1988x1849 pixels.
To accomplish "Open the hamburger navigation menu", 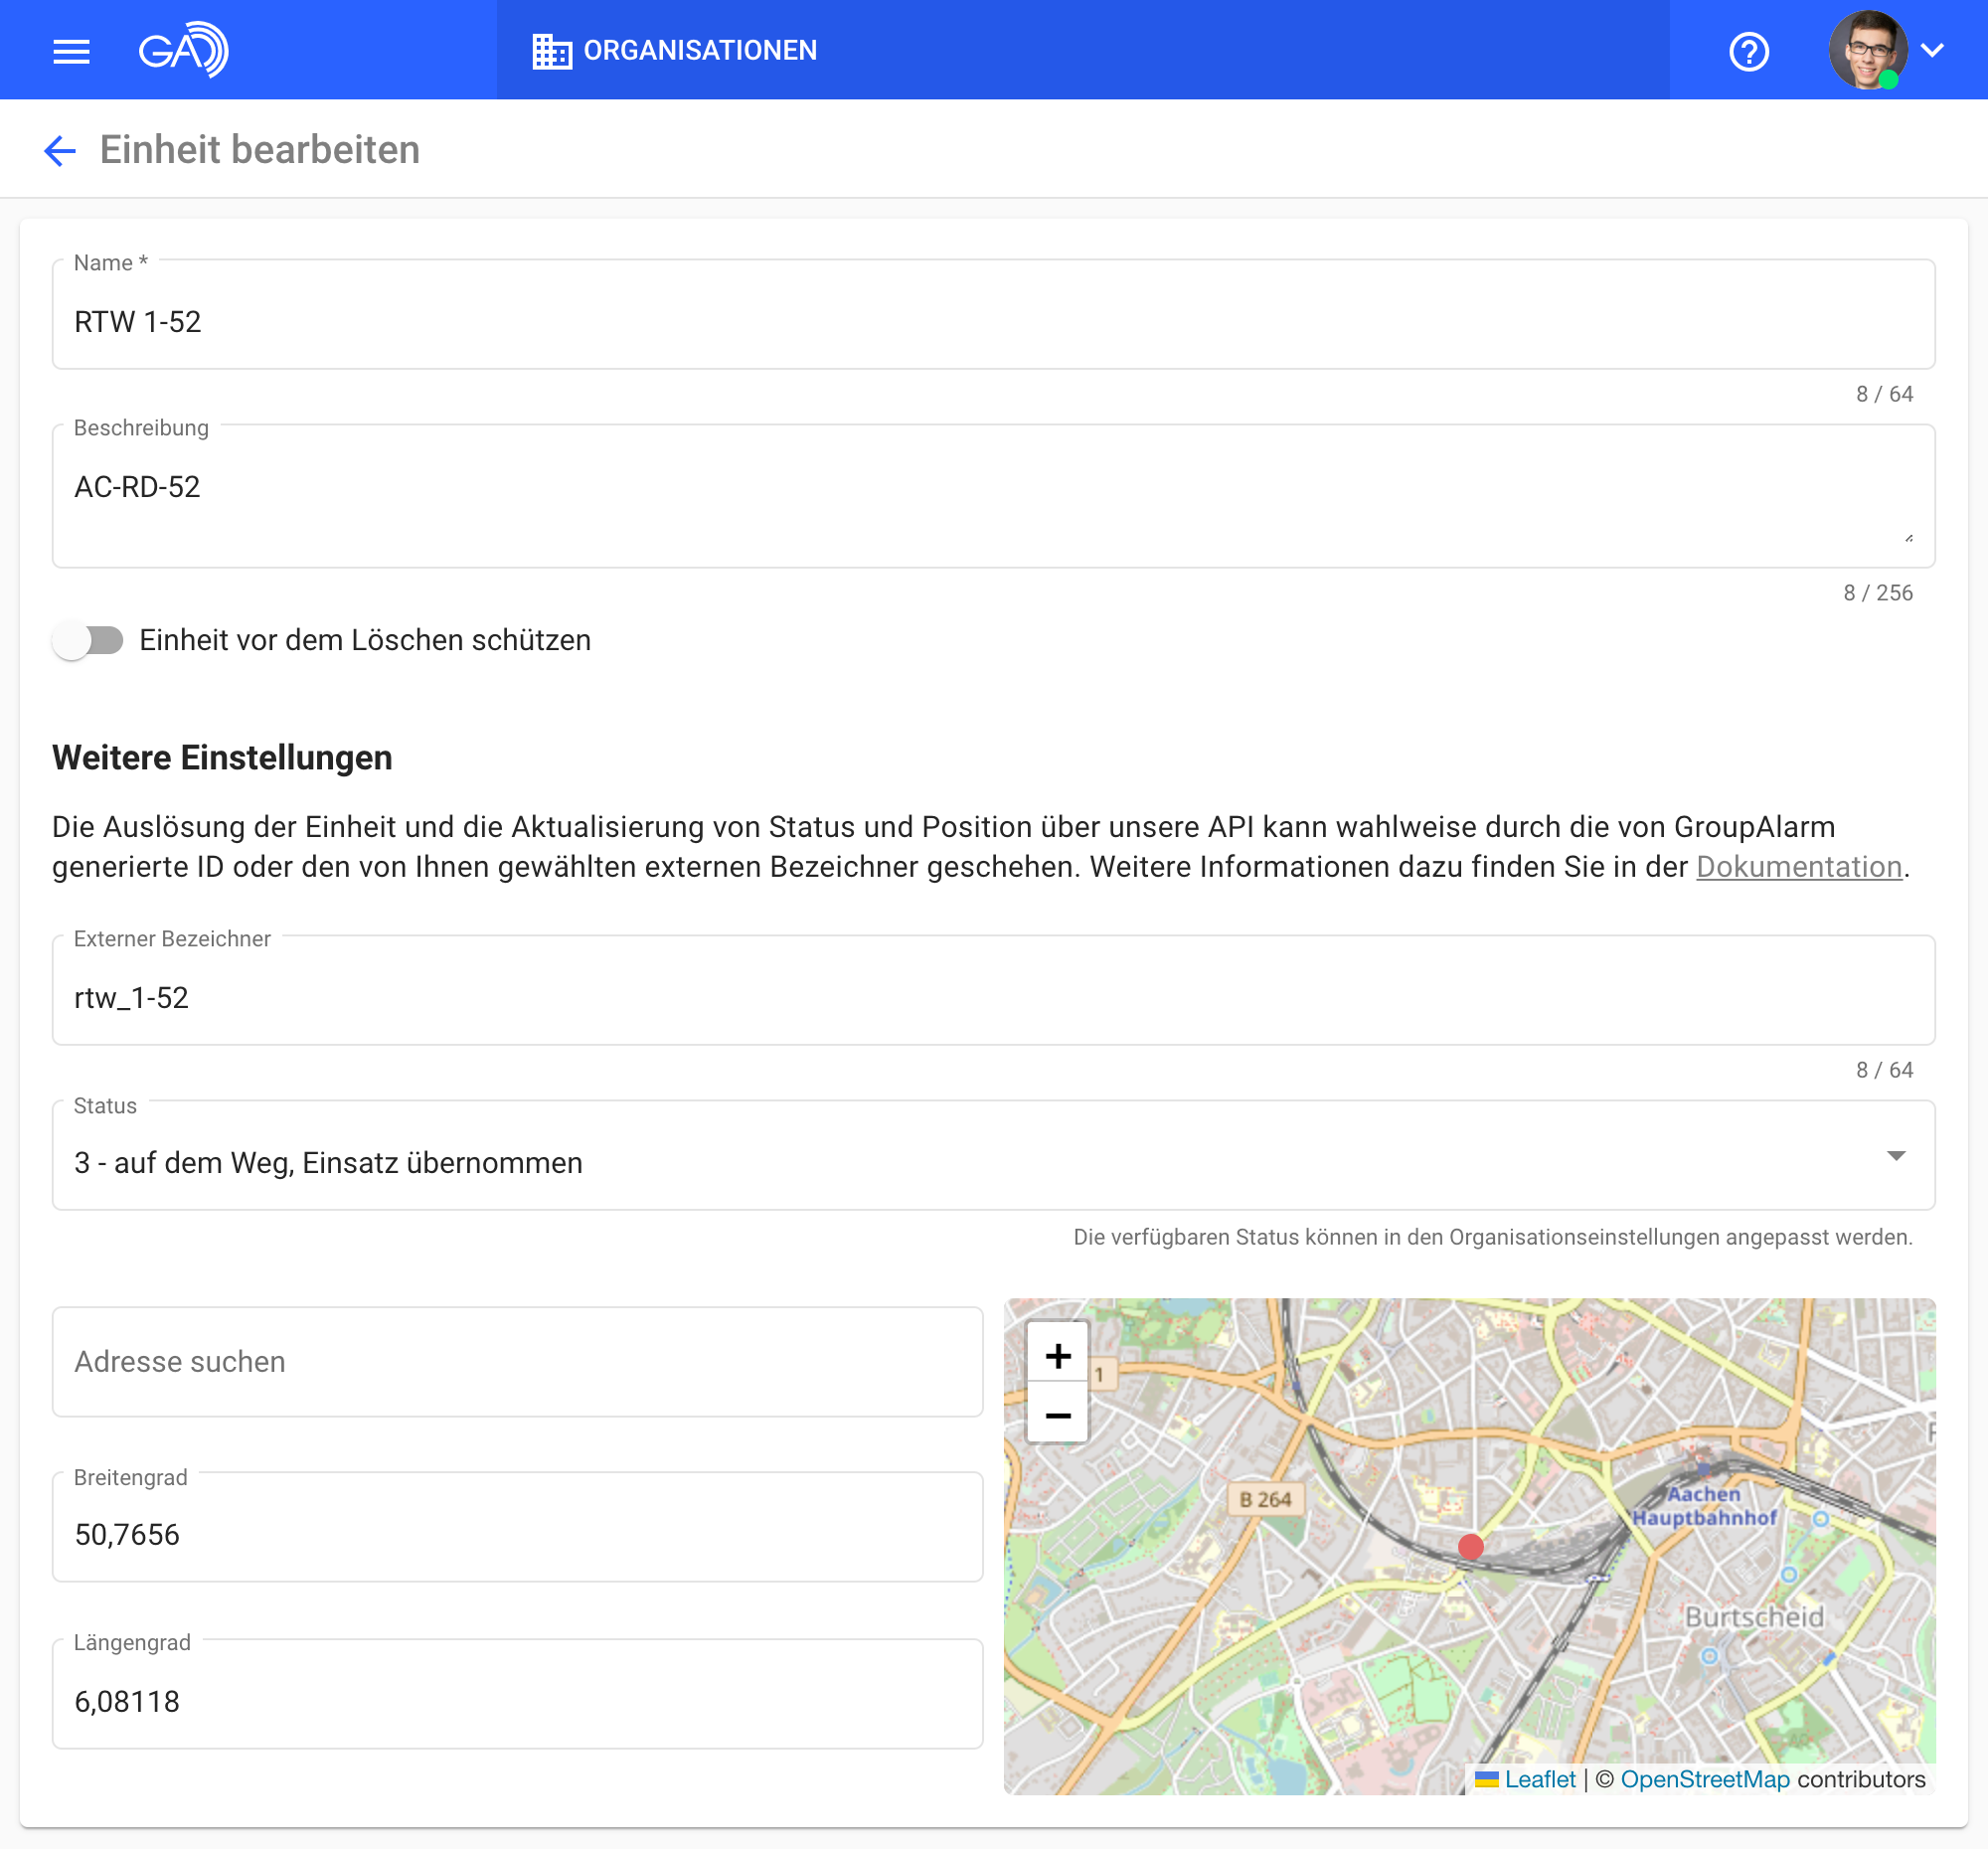I will point(71,51).
